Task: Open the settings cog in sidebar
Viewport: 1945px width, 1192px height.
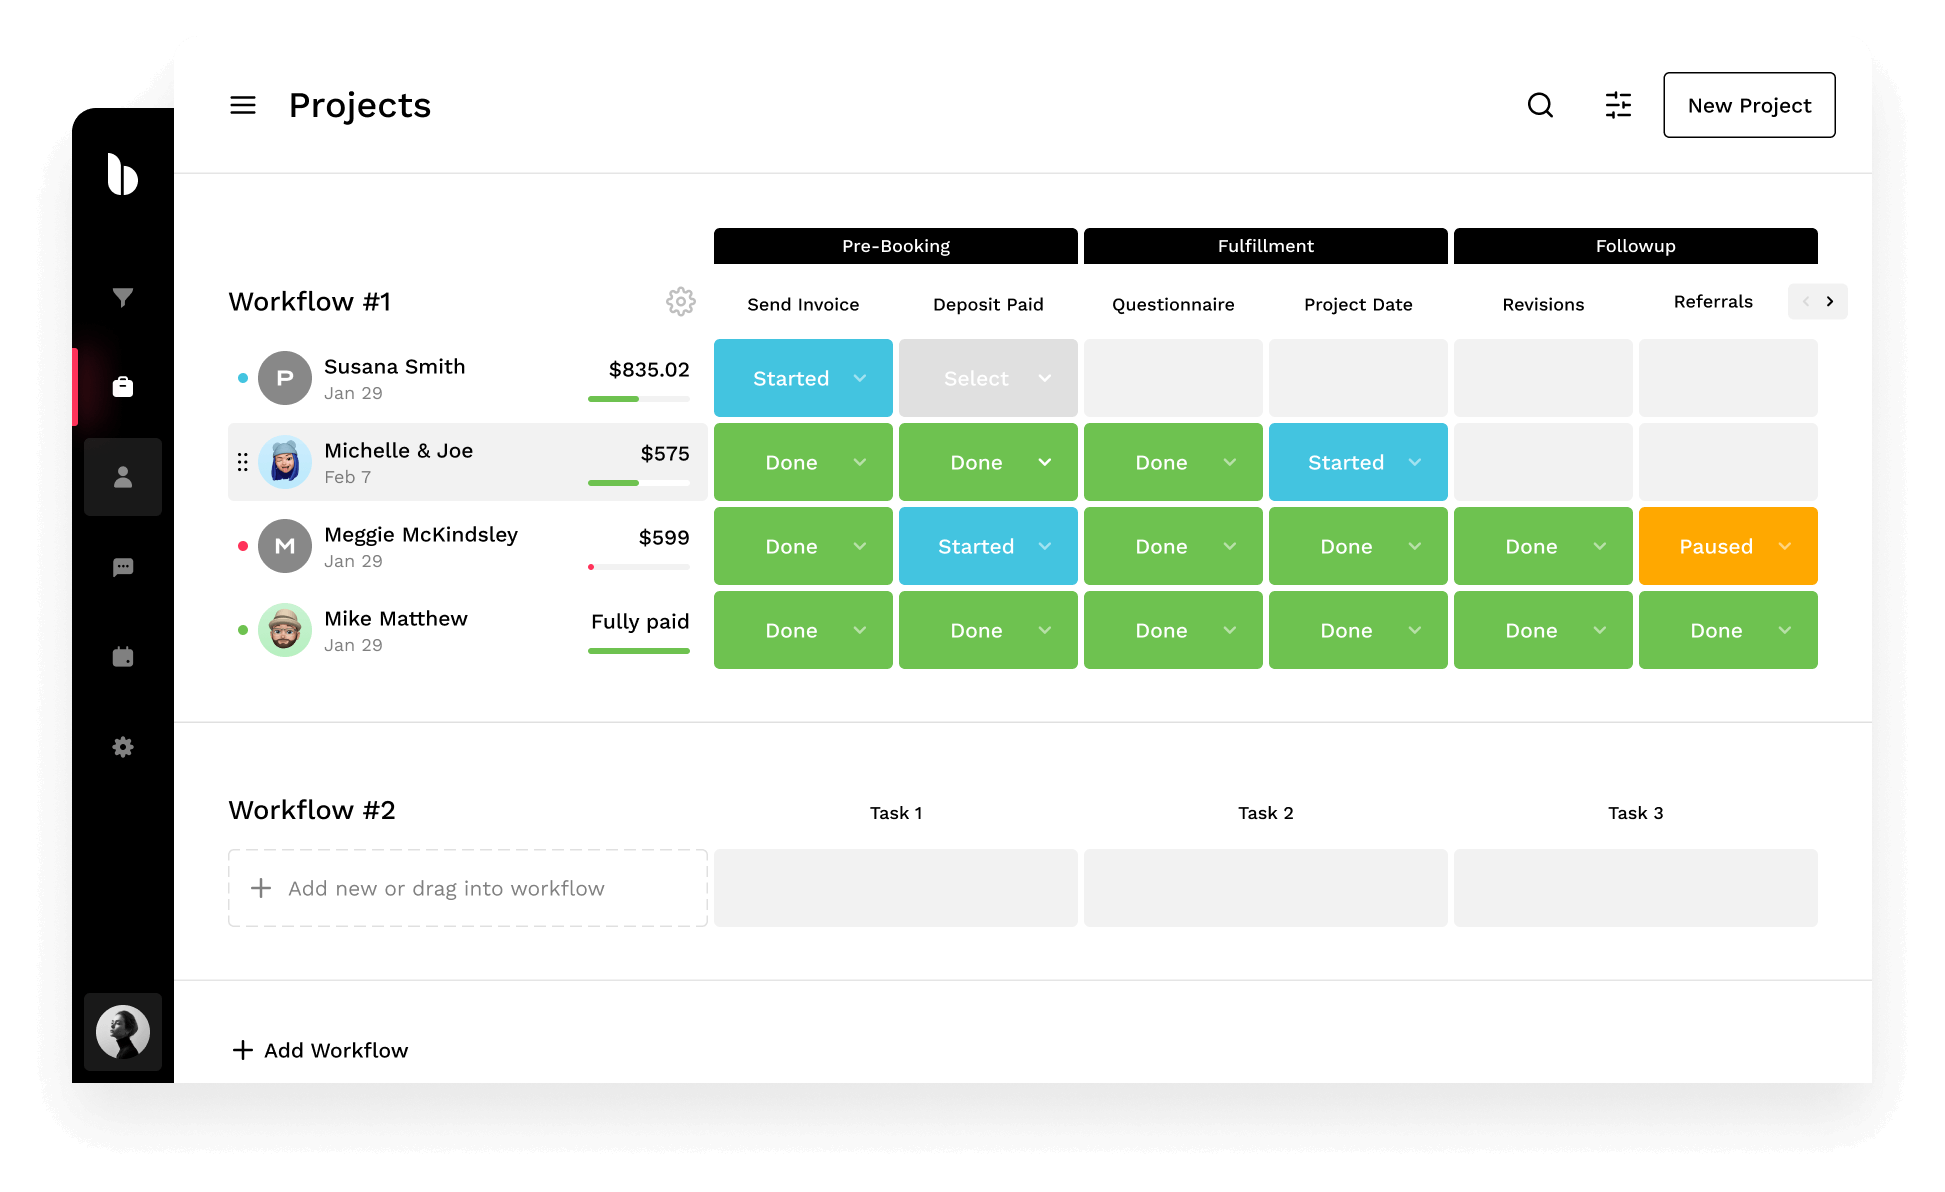Action: coord(123,747)
